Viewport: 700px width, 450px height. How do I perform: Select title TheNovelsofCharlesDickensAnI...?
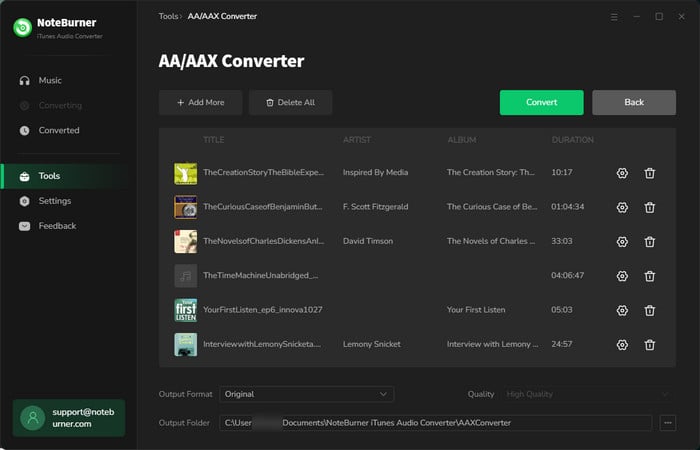[263, 241]
